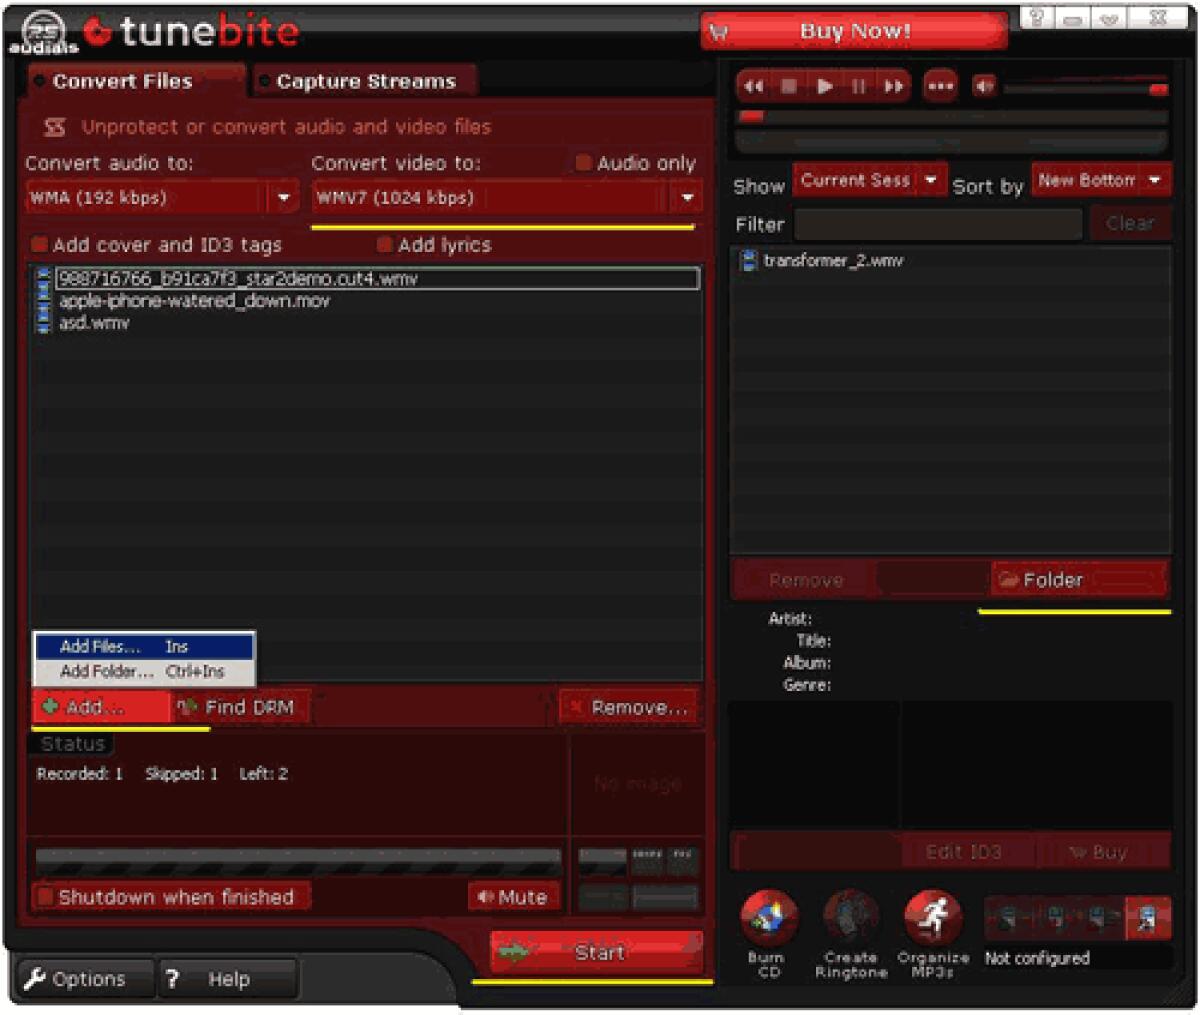Click the Find DRM button
Screen dimensions: 1200x1015
[x=241, y=707]
